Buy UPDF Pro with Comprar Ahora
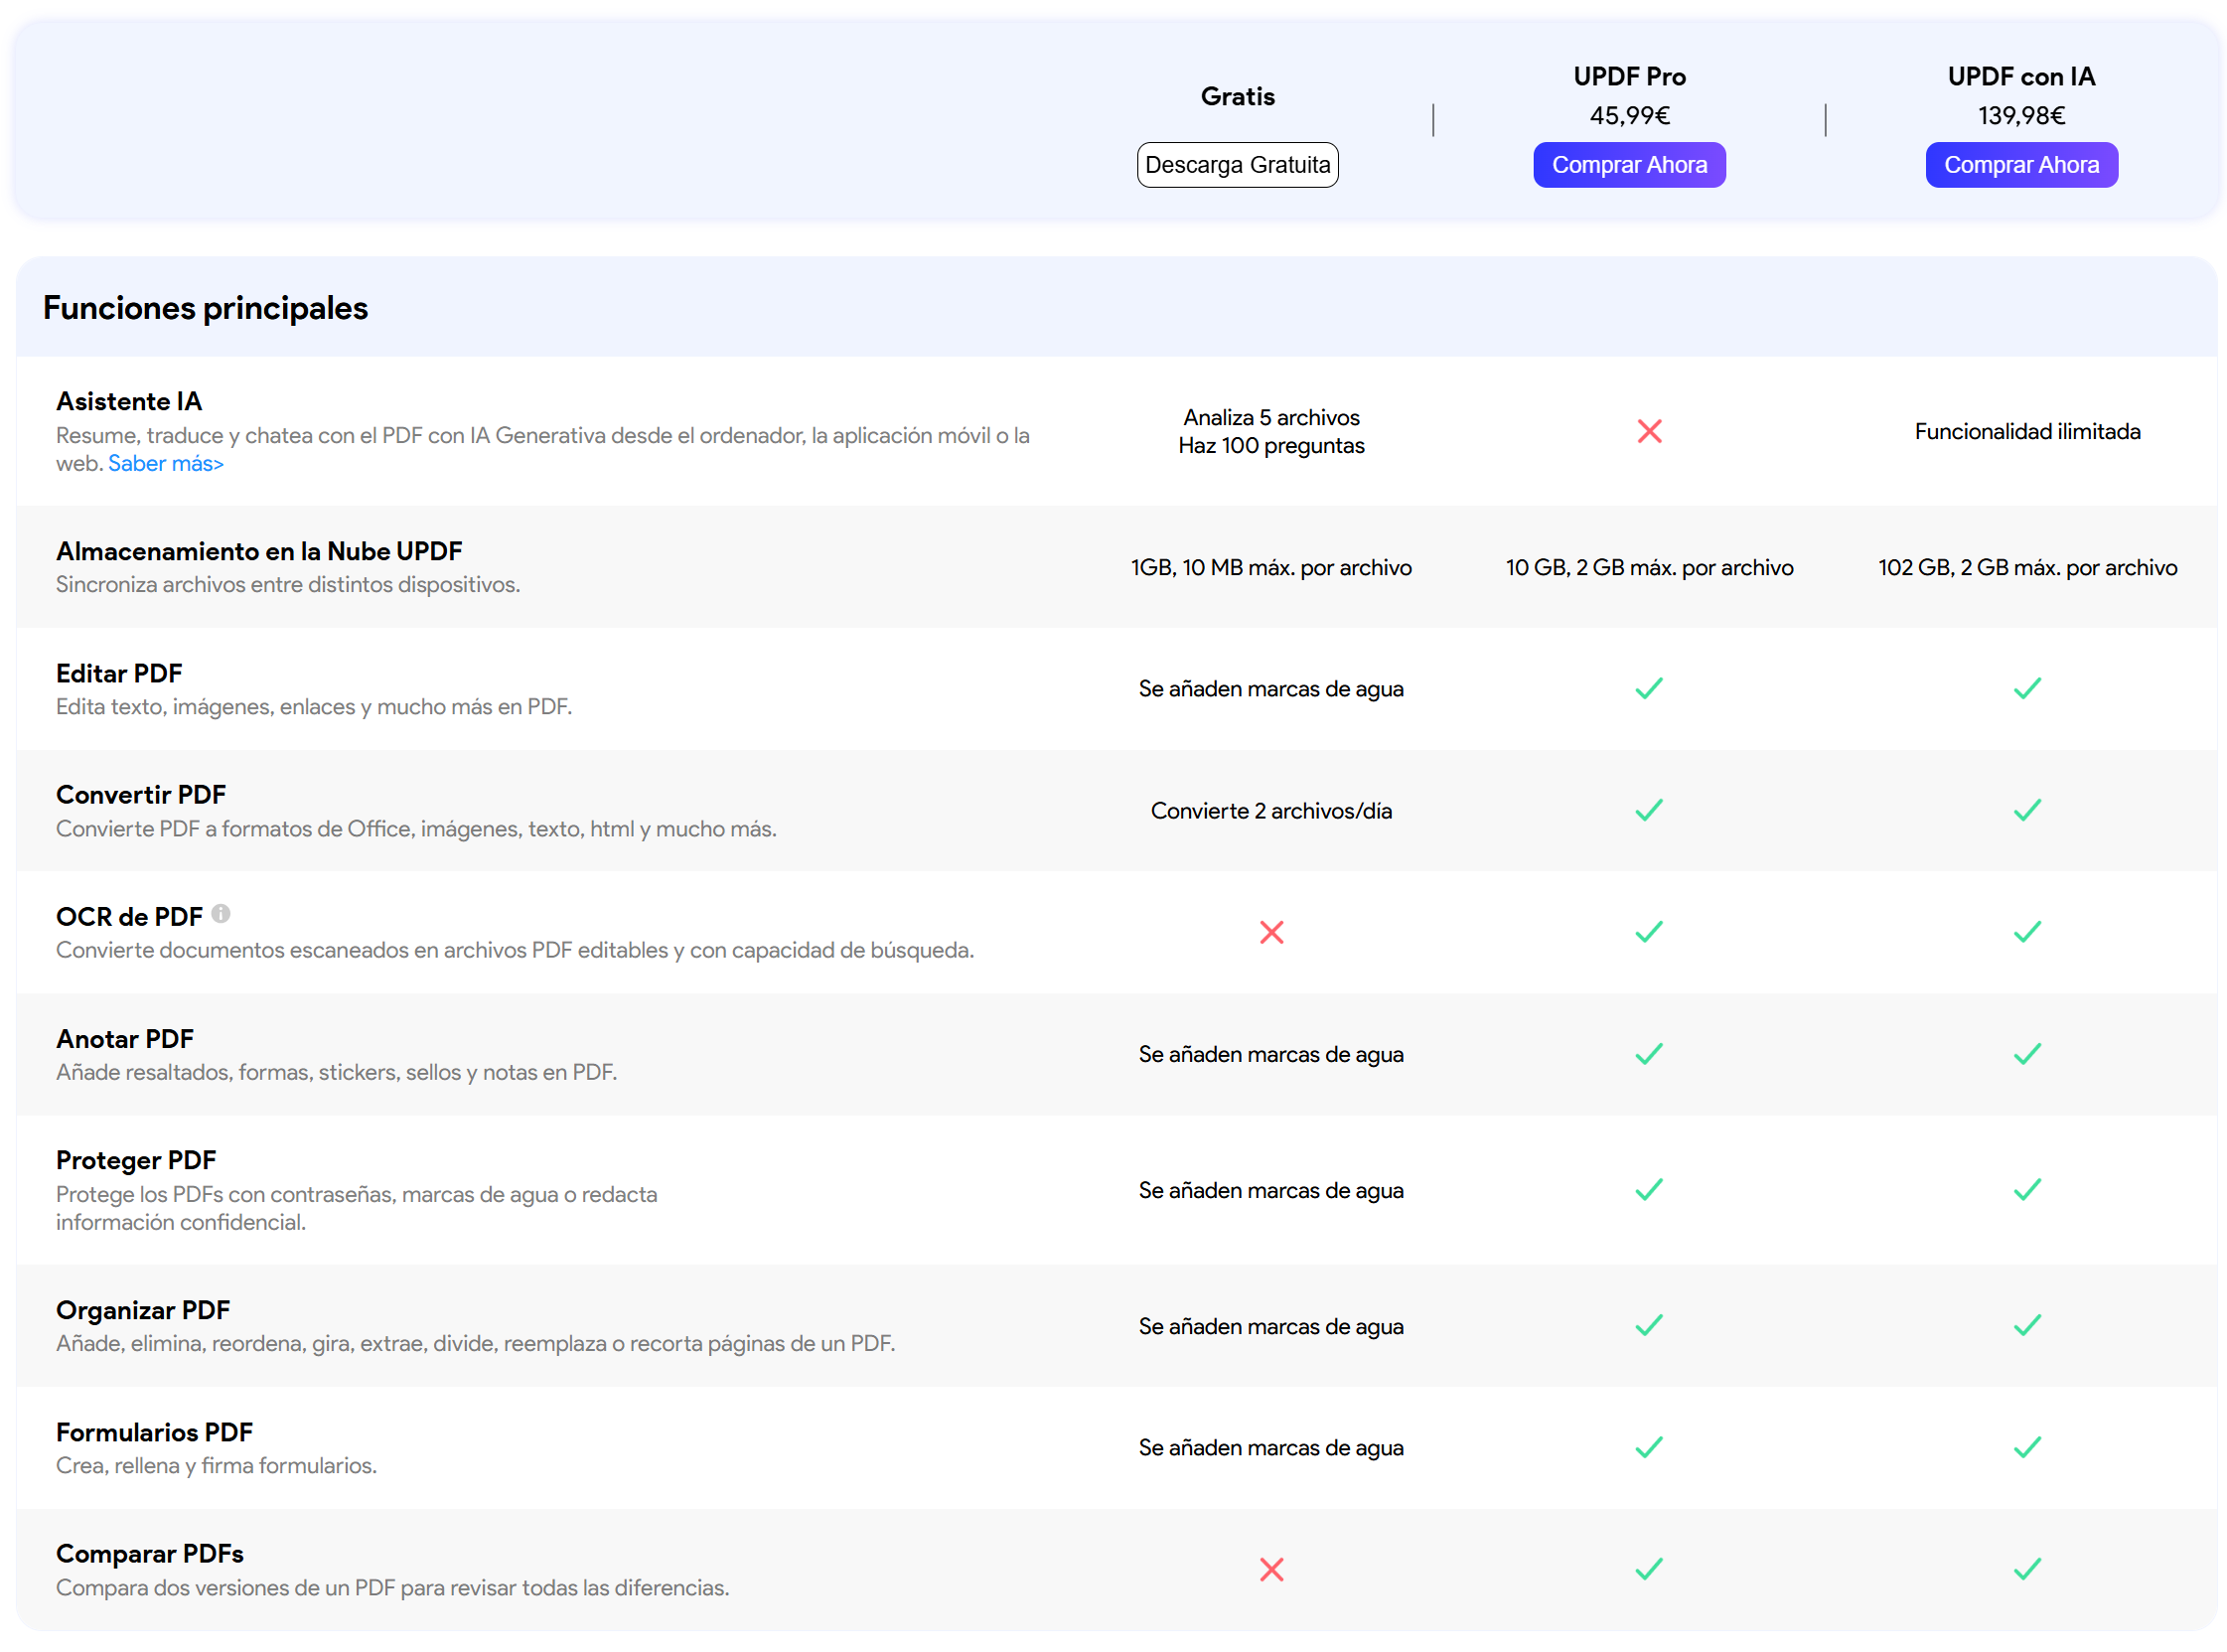2227x1652 pixels. click(x=1629, y=165)
